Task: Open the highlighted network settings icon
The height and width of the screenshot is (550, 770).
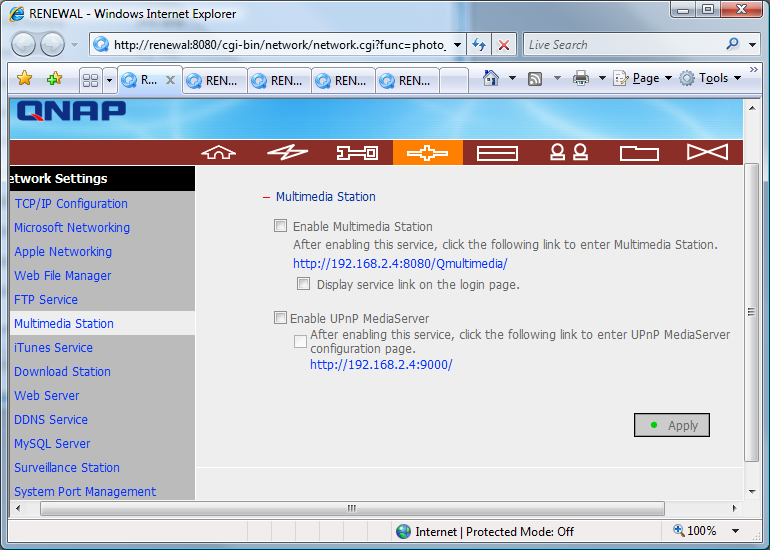Action: point(427,152)
